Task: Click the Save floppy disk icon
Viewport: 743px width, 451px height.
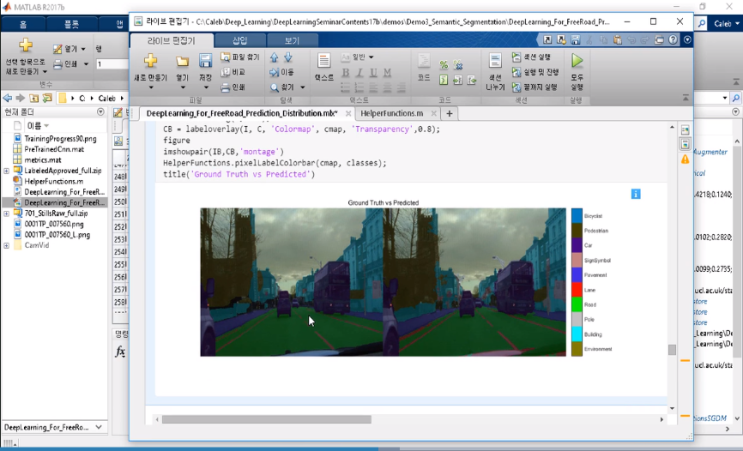Action: [x=205, y=62]
